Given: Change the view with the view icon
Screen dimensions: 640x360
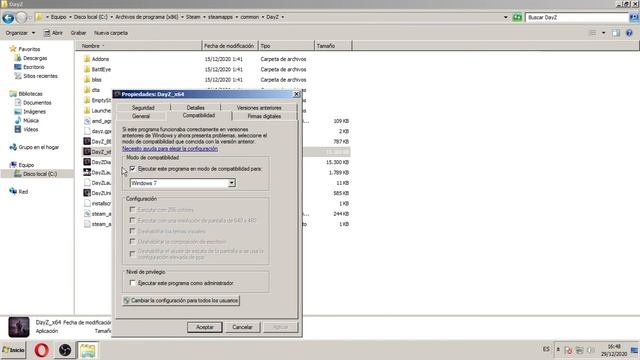Looking at the screenshot, I should click(593, 33).
